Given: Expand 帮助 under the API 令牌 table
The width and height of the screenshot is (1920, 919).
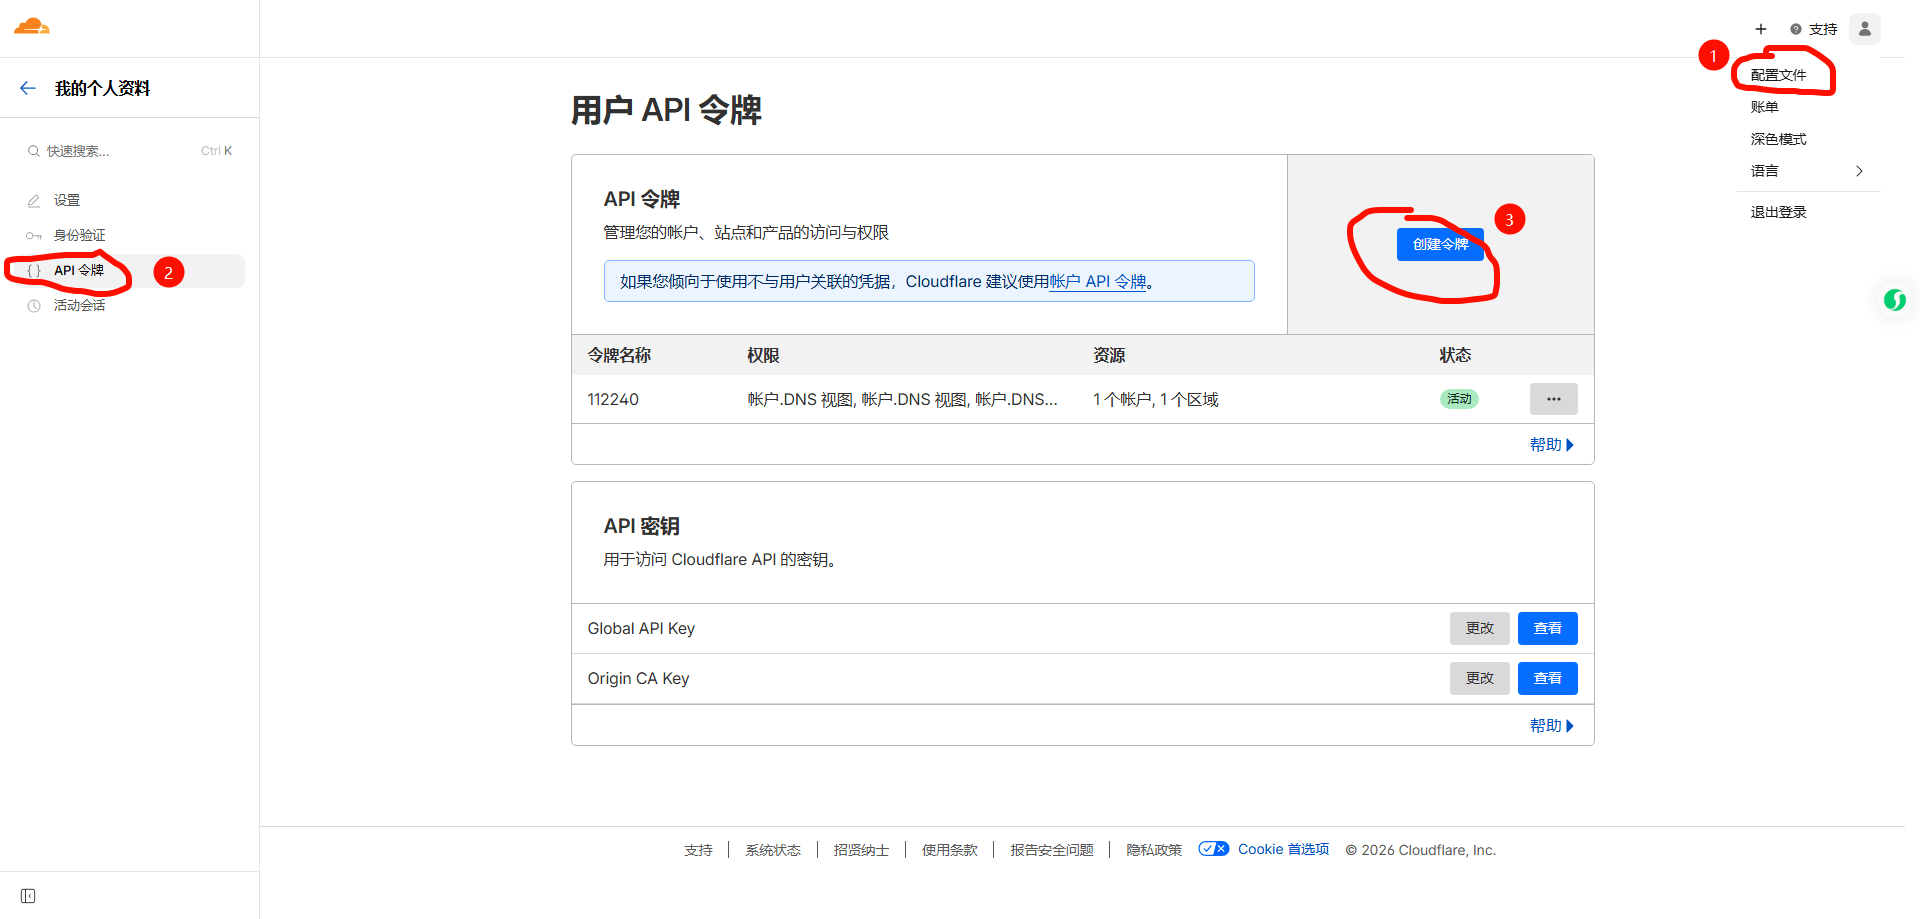Looking at the screenshot, I should pos(1551,444).
